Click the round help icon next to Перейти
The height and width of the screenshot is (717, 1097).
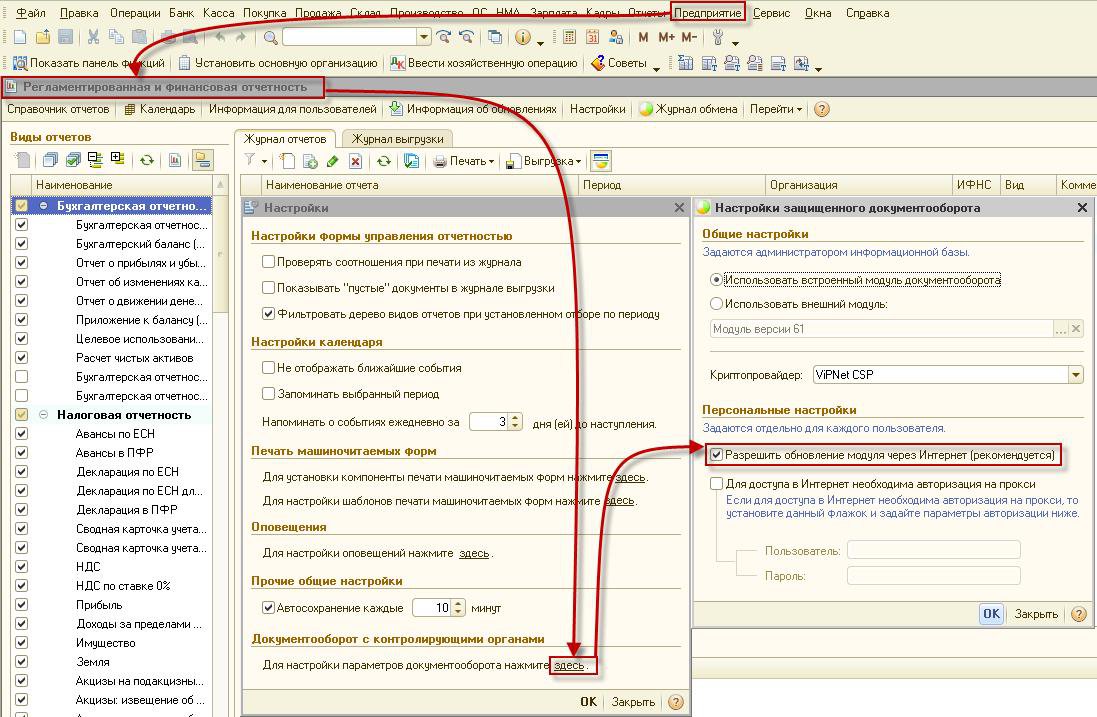(822, 109)
